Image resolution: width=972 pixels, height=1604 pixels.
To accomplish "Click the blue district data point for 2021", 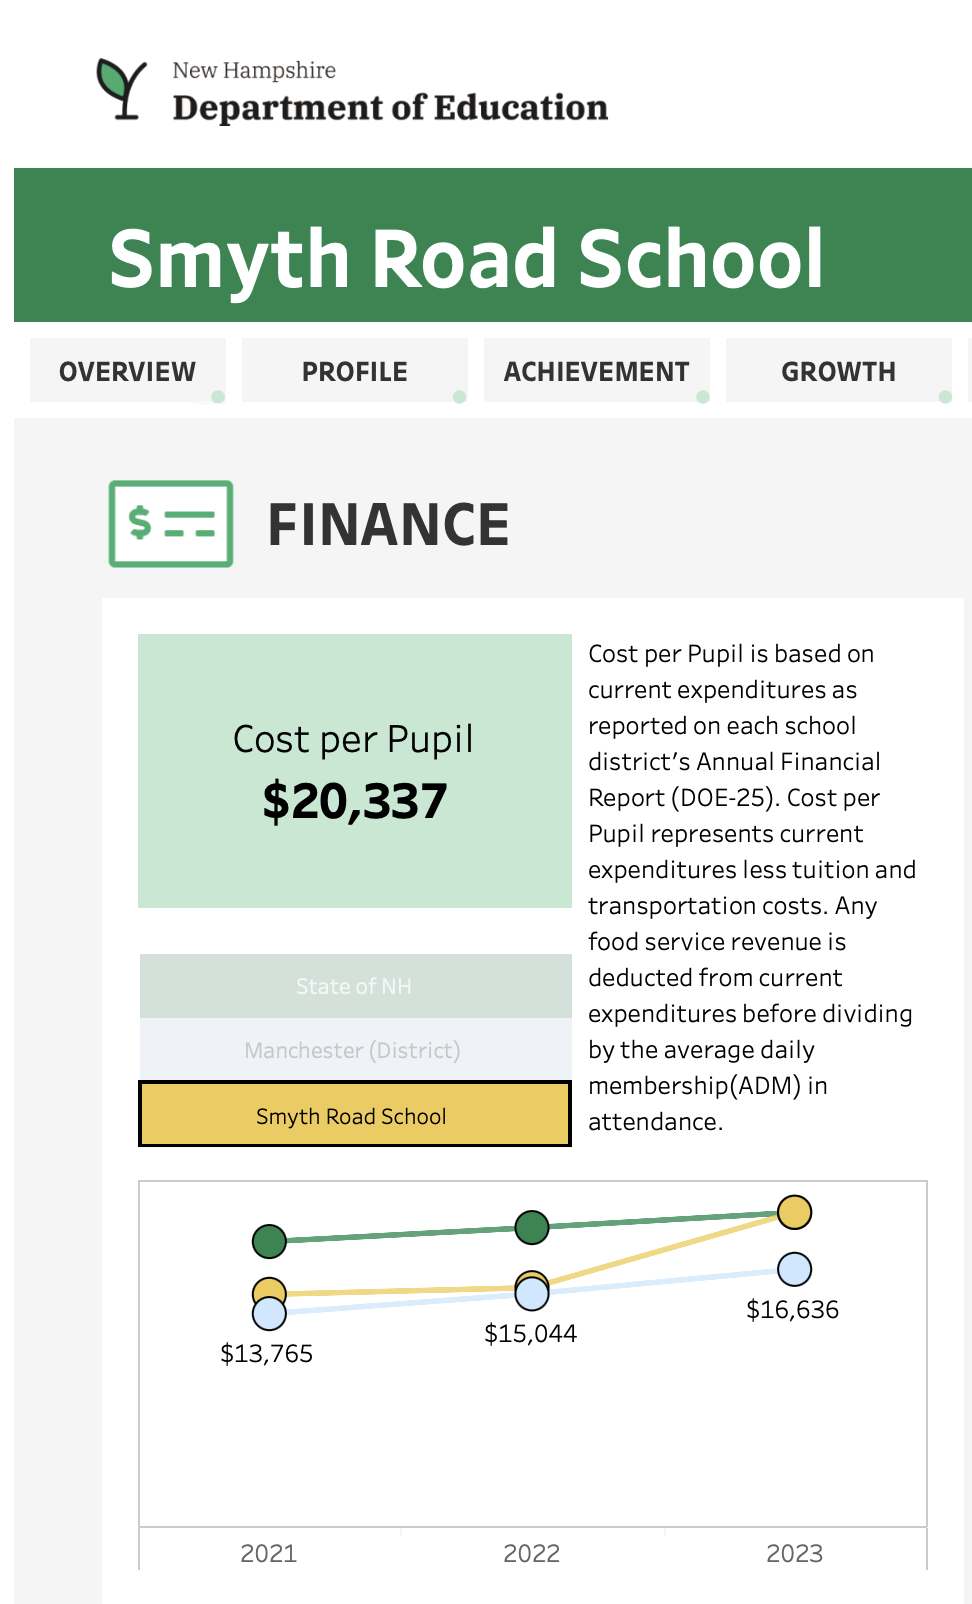I will 269,1314.
